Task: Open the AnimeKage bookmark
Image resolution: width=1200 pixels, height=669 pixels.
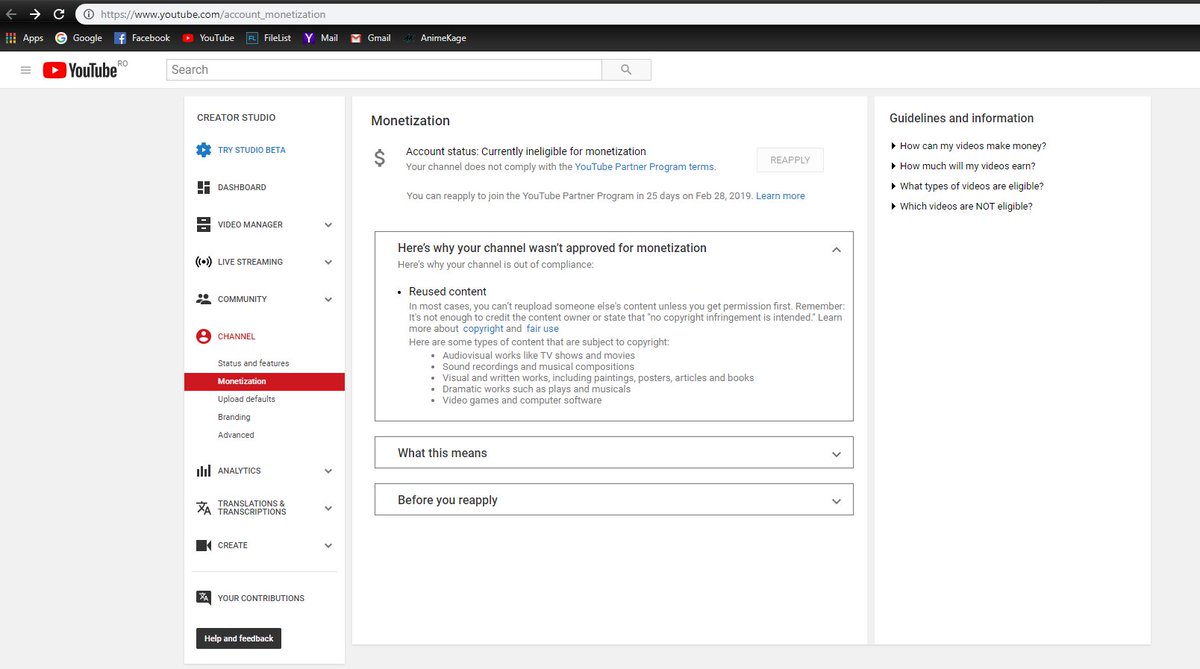Action: point(434,38)
